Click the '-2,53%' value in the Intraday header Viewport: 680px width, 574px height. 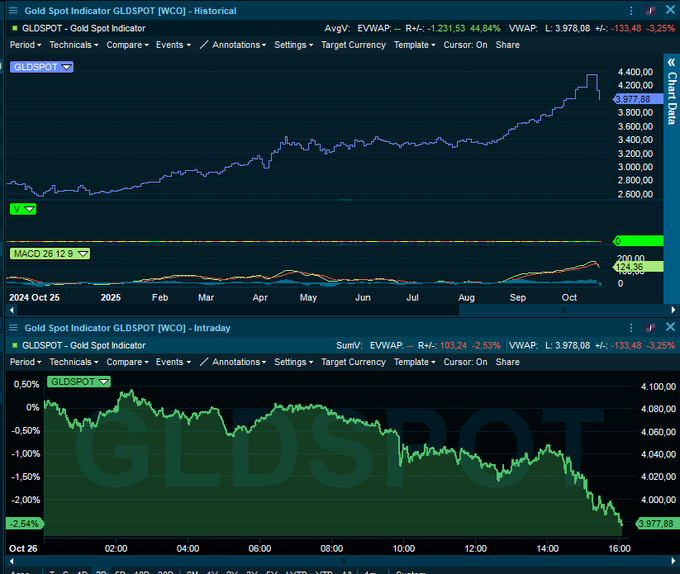486,345
